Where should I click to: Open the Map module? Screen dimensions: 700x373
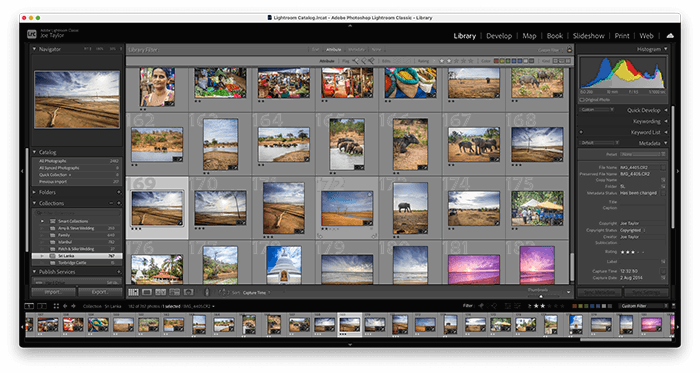529,36
